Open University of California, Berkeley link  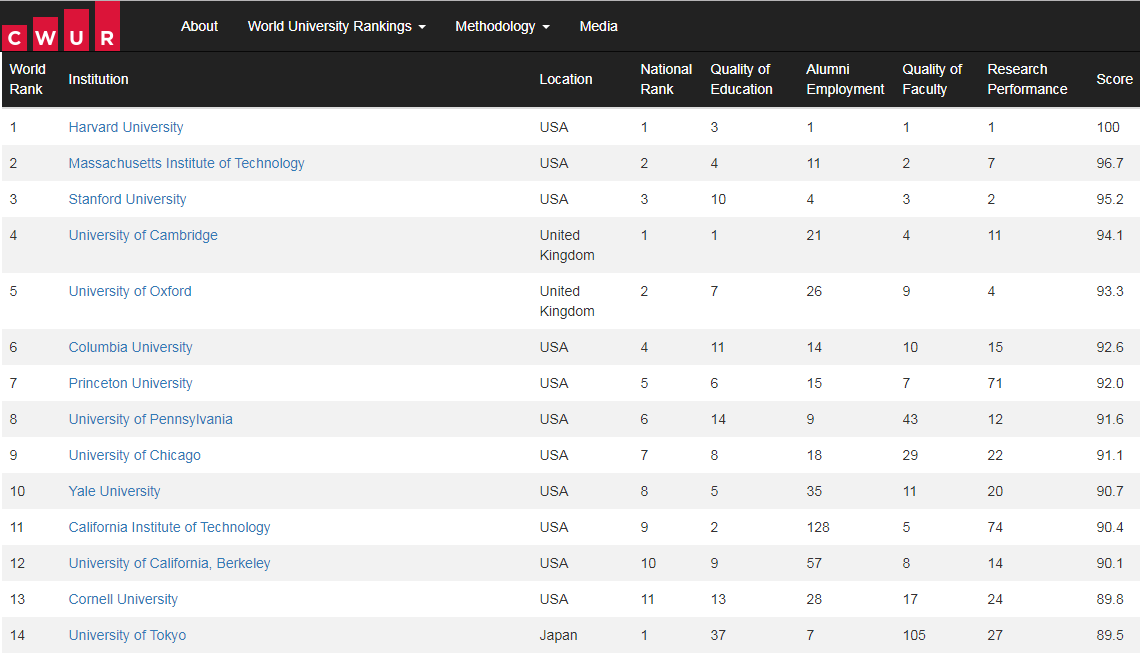pos(169,563)
